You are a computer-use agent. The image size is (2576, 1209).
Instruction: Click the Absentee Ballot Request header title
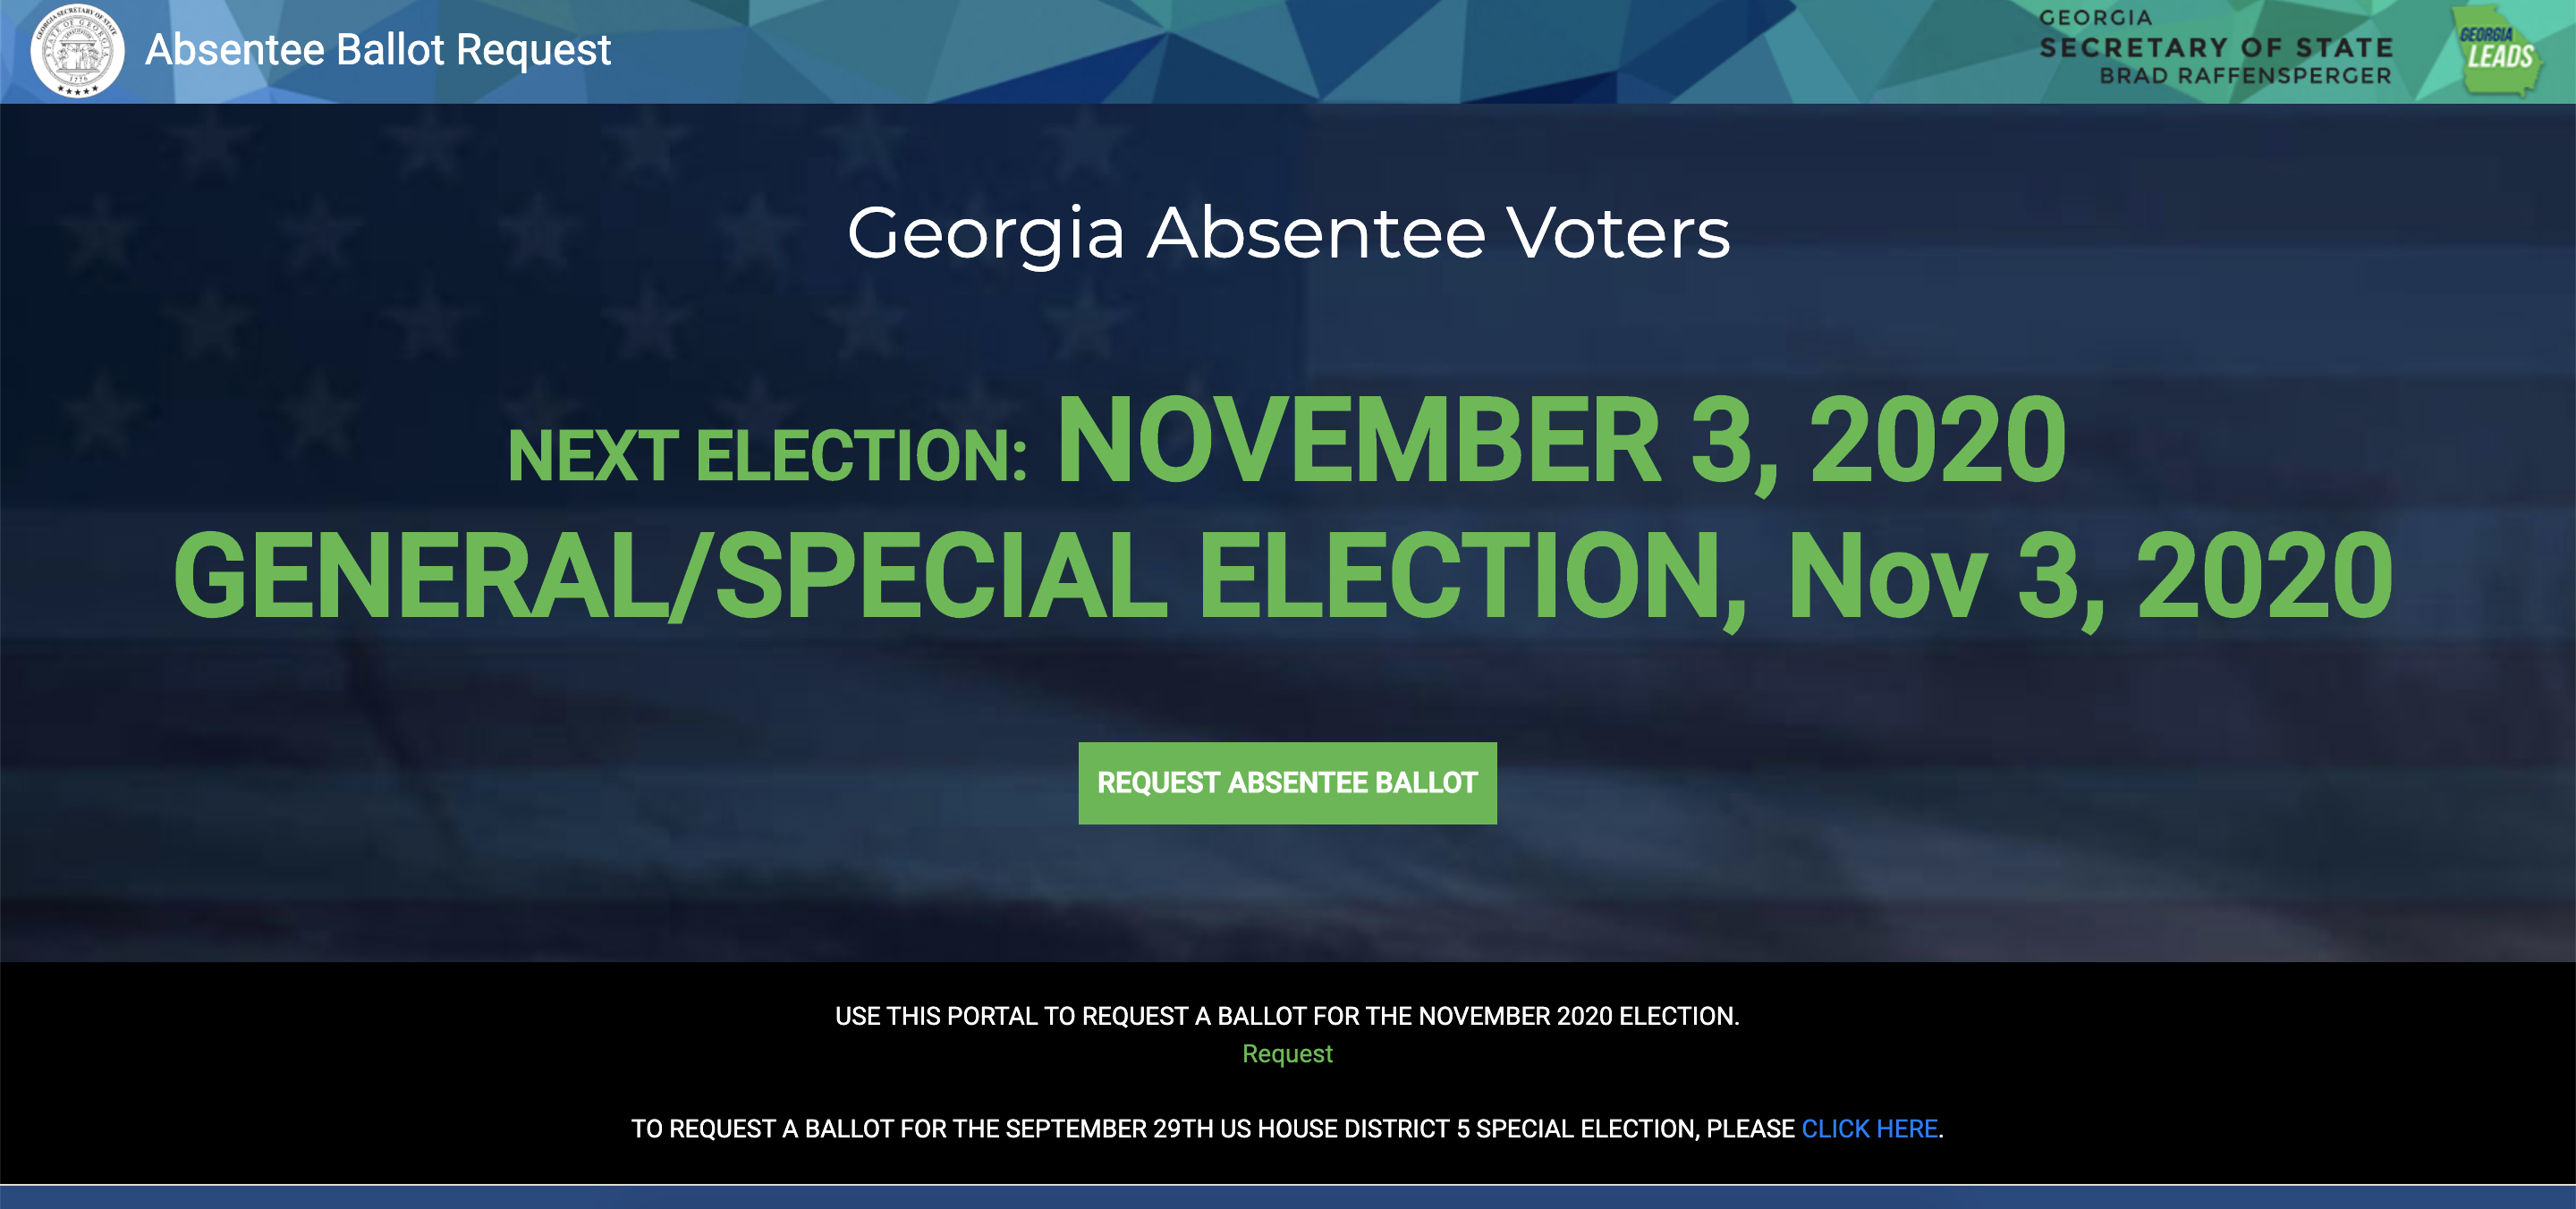pos(377,50)
